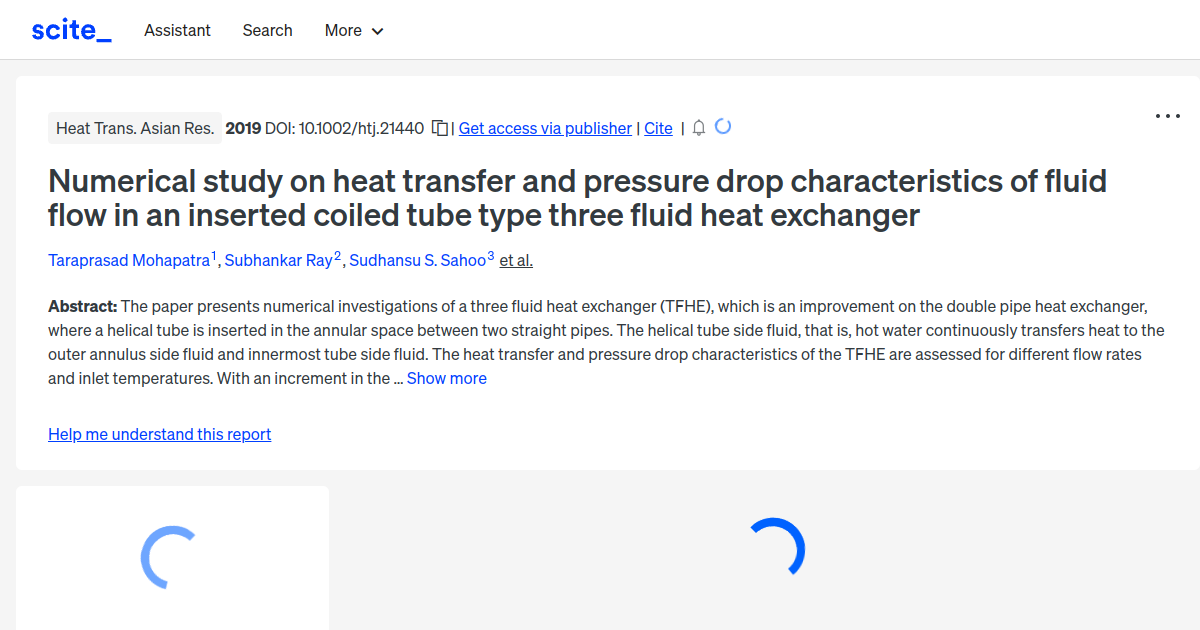Click the loading spinner beside the bell
Image resolution: width=1200 pixels, height=630 pixels.
pyautogui.click(x=723, y=127)
